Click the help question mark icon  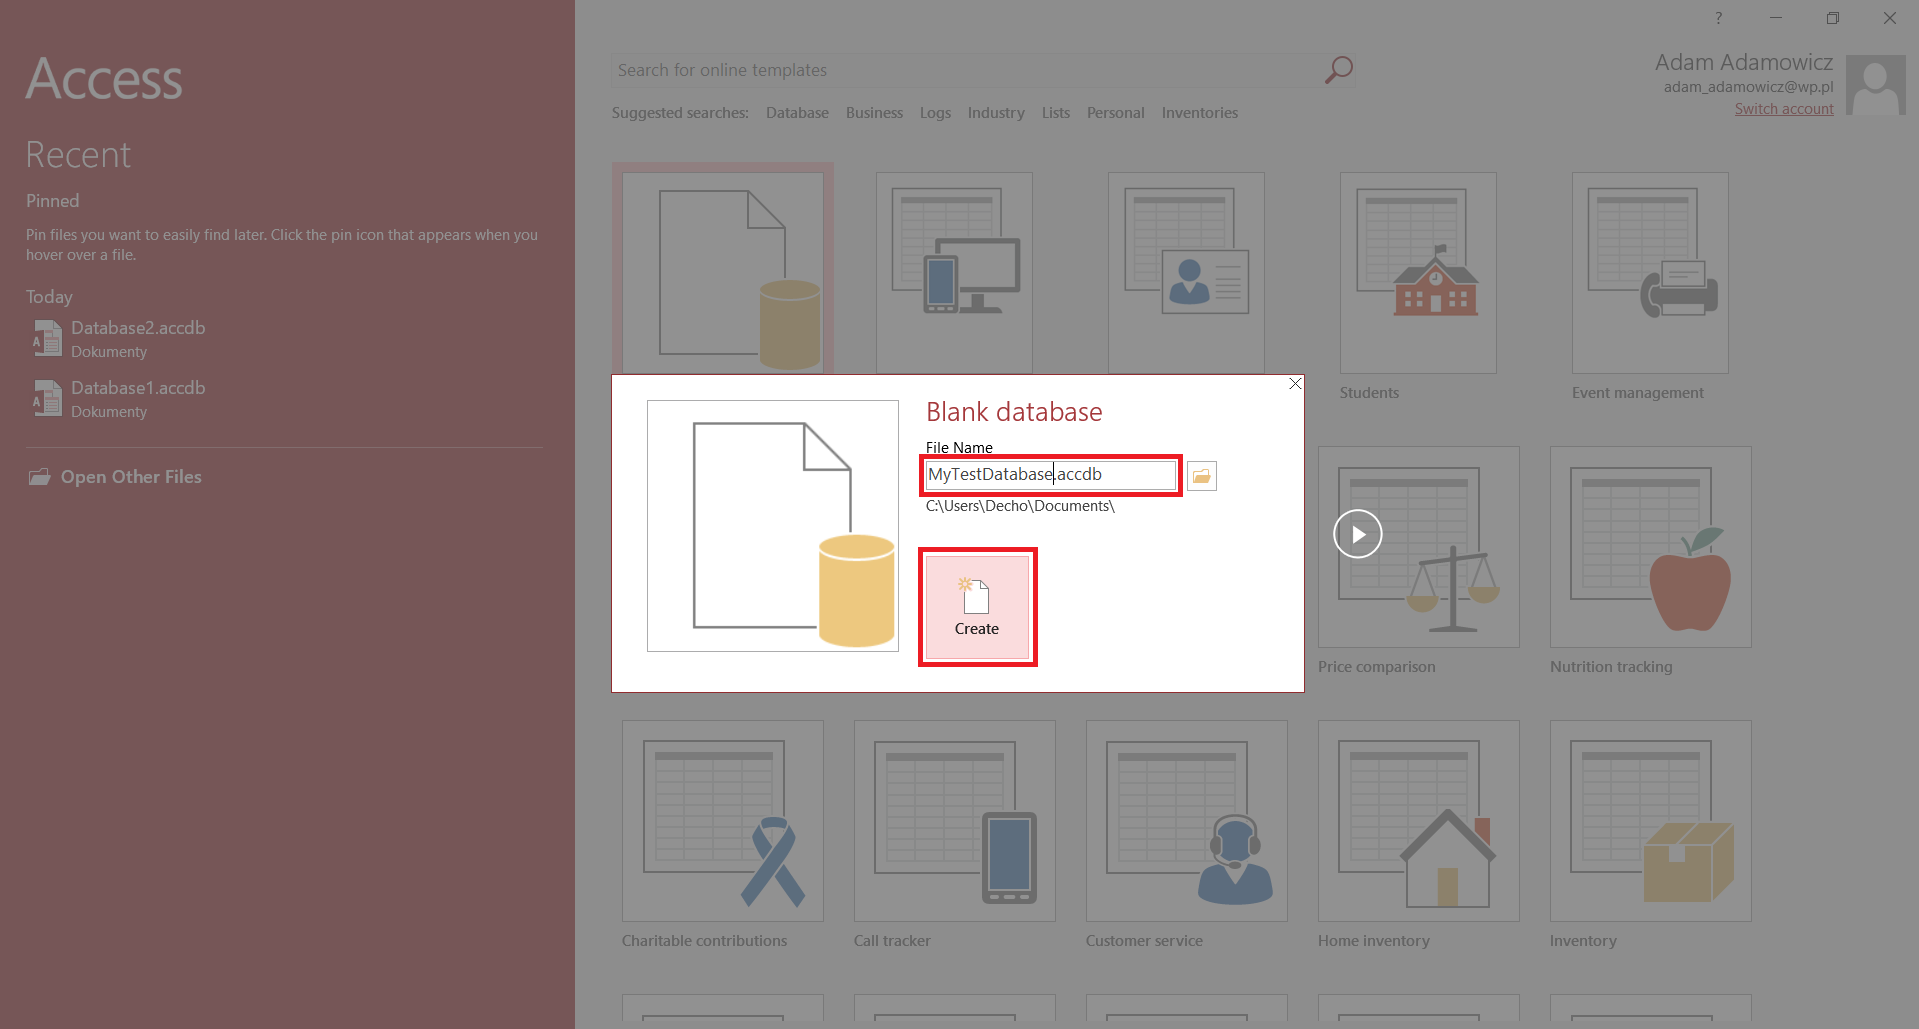coord(1718,18)
